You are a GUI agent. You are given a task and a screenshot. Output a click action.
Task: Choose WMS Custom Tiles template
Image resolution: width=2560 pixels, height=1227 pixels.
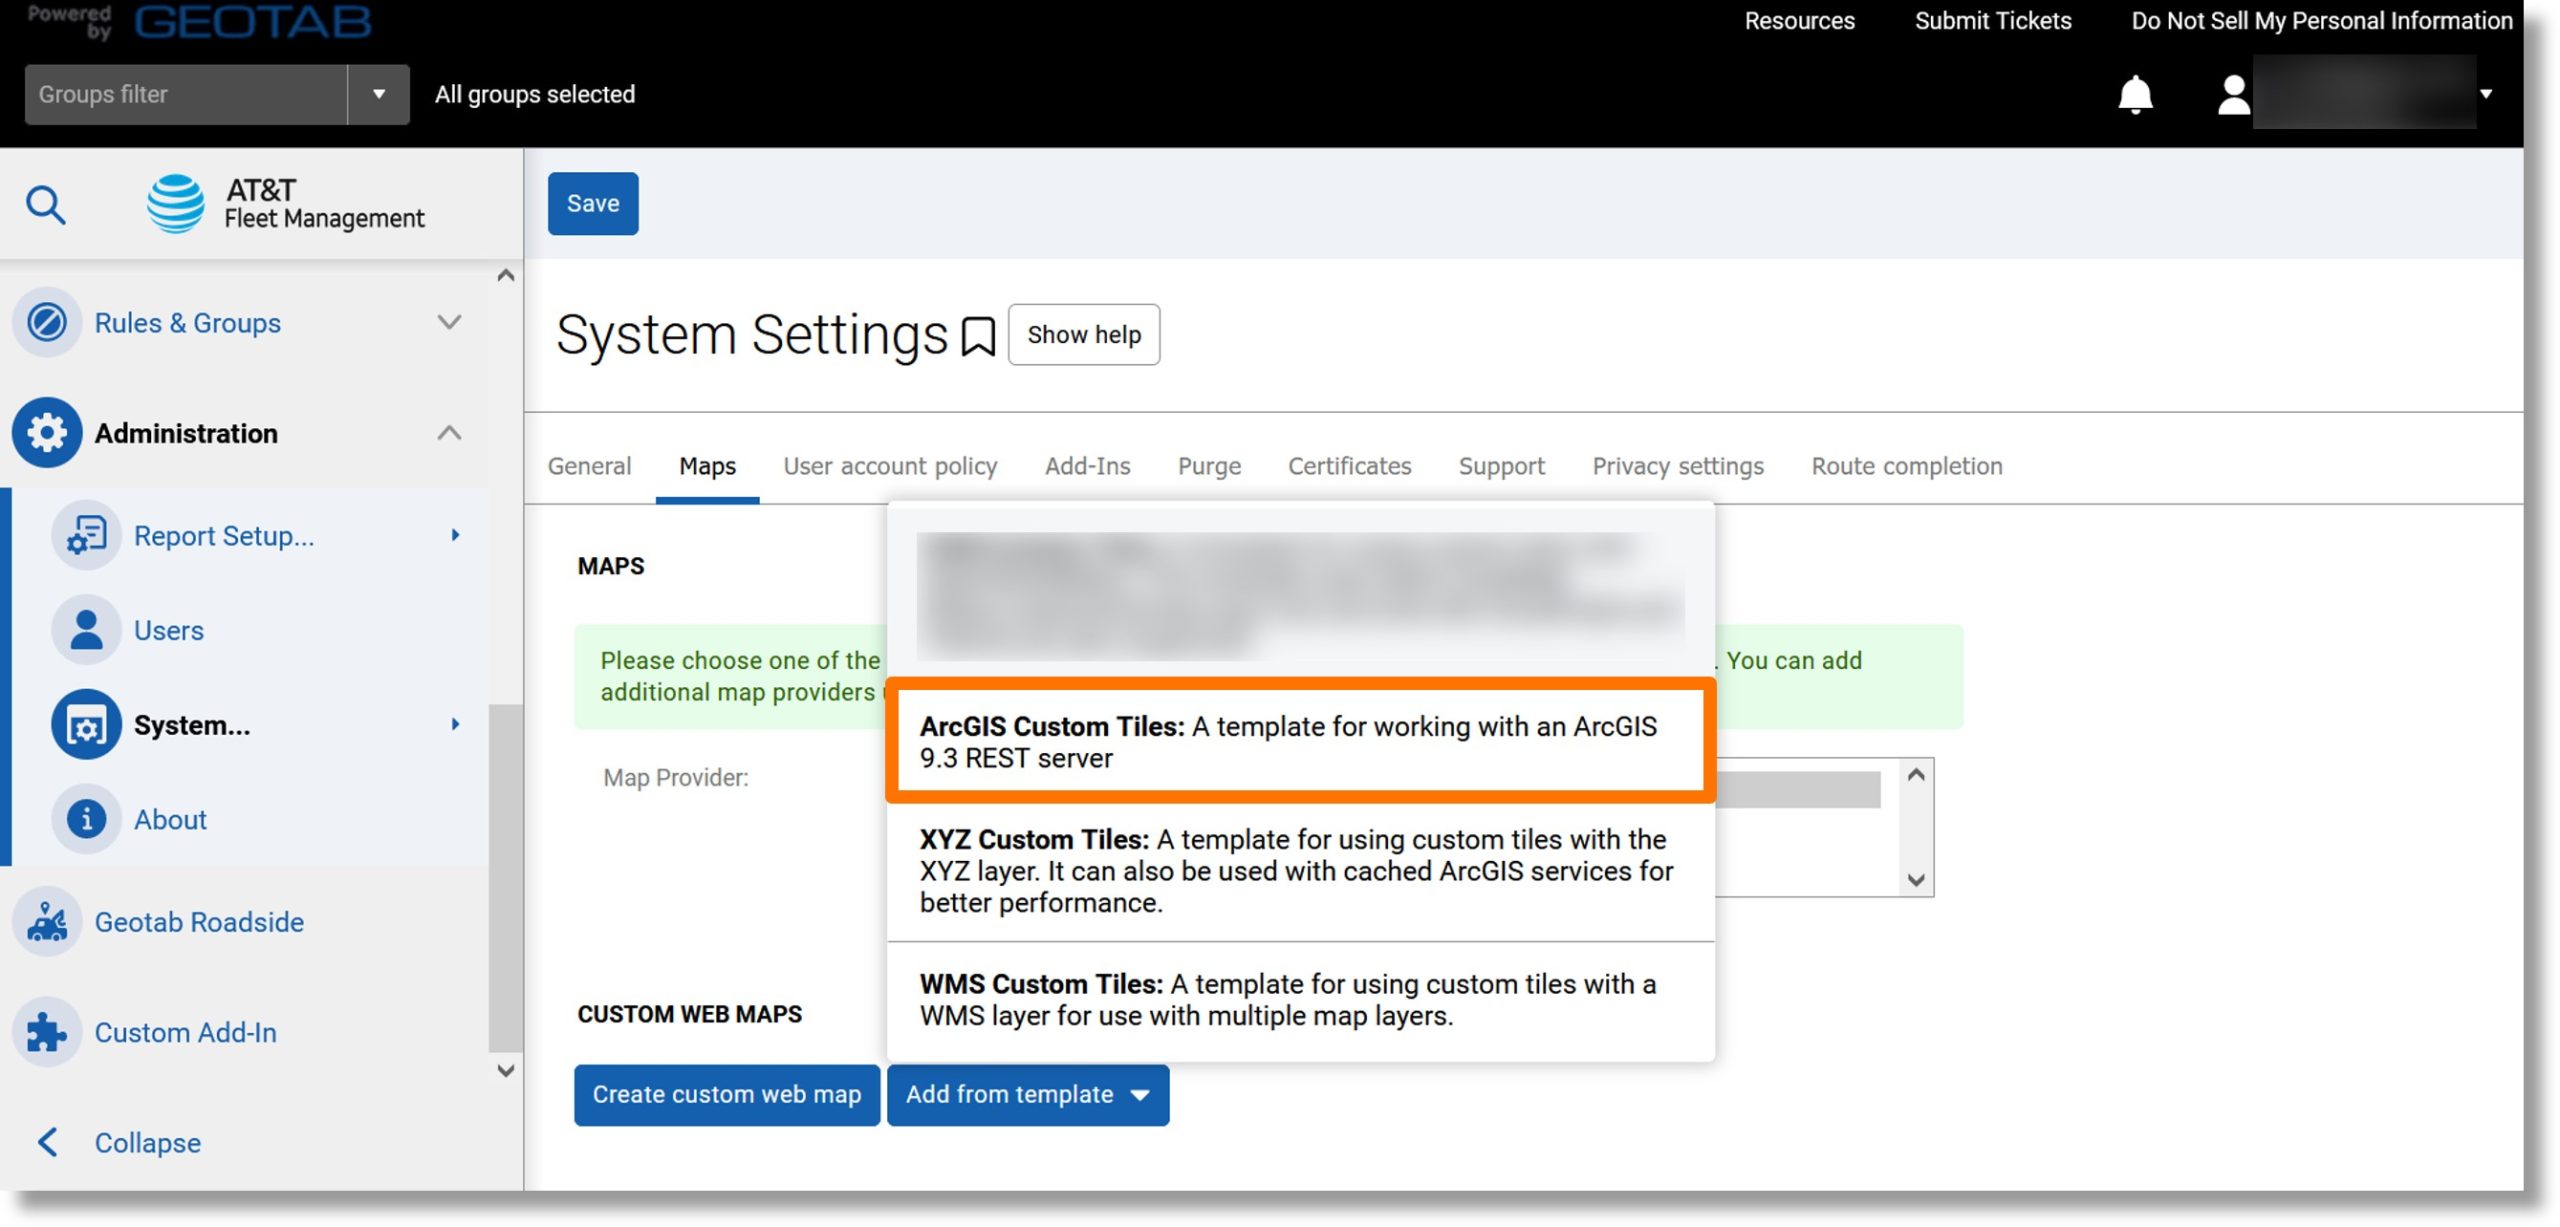(x=1301, y=1000)
